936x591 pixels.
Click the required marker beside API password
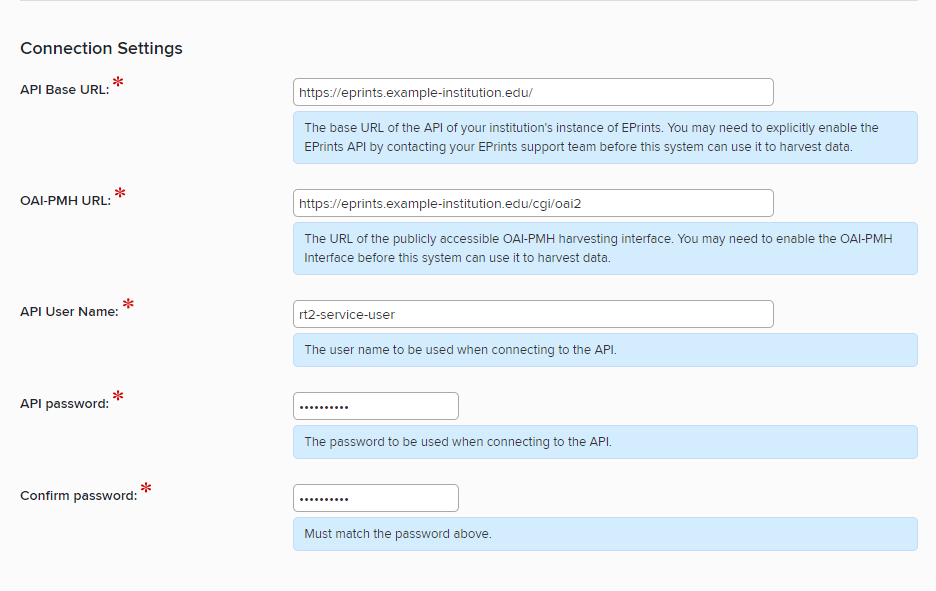(118, 397)
